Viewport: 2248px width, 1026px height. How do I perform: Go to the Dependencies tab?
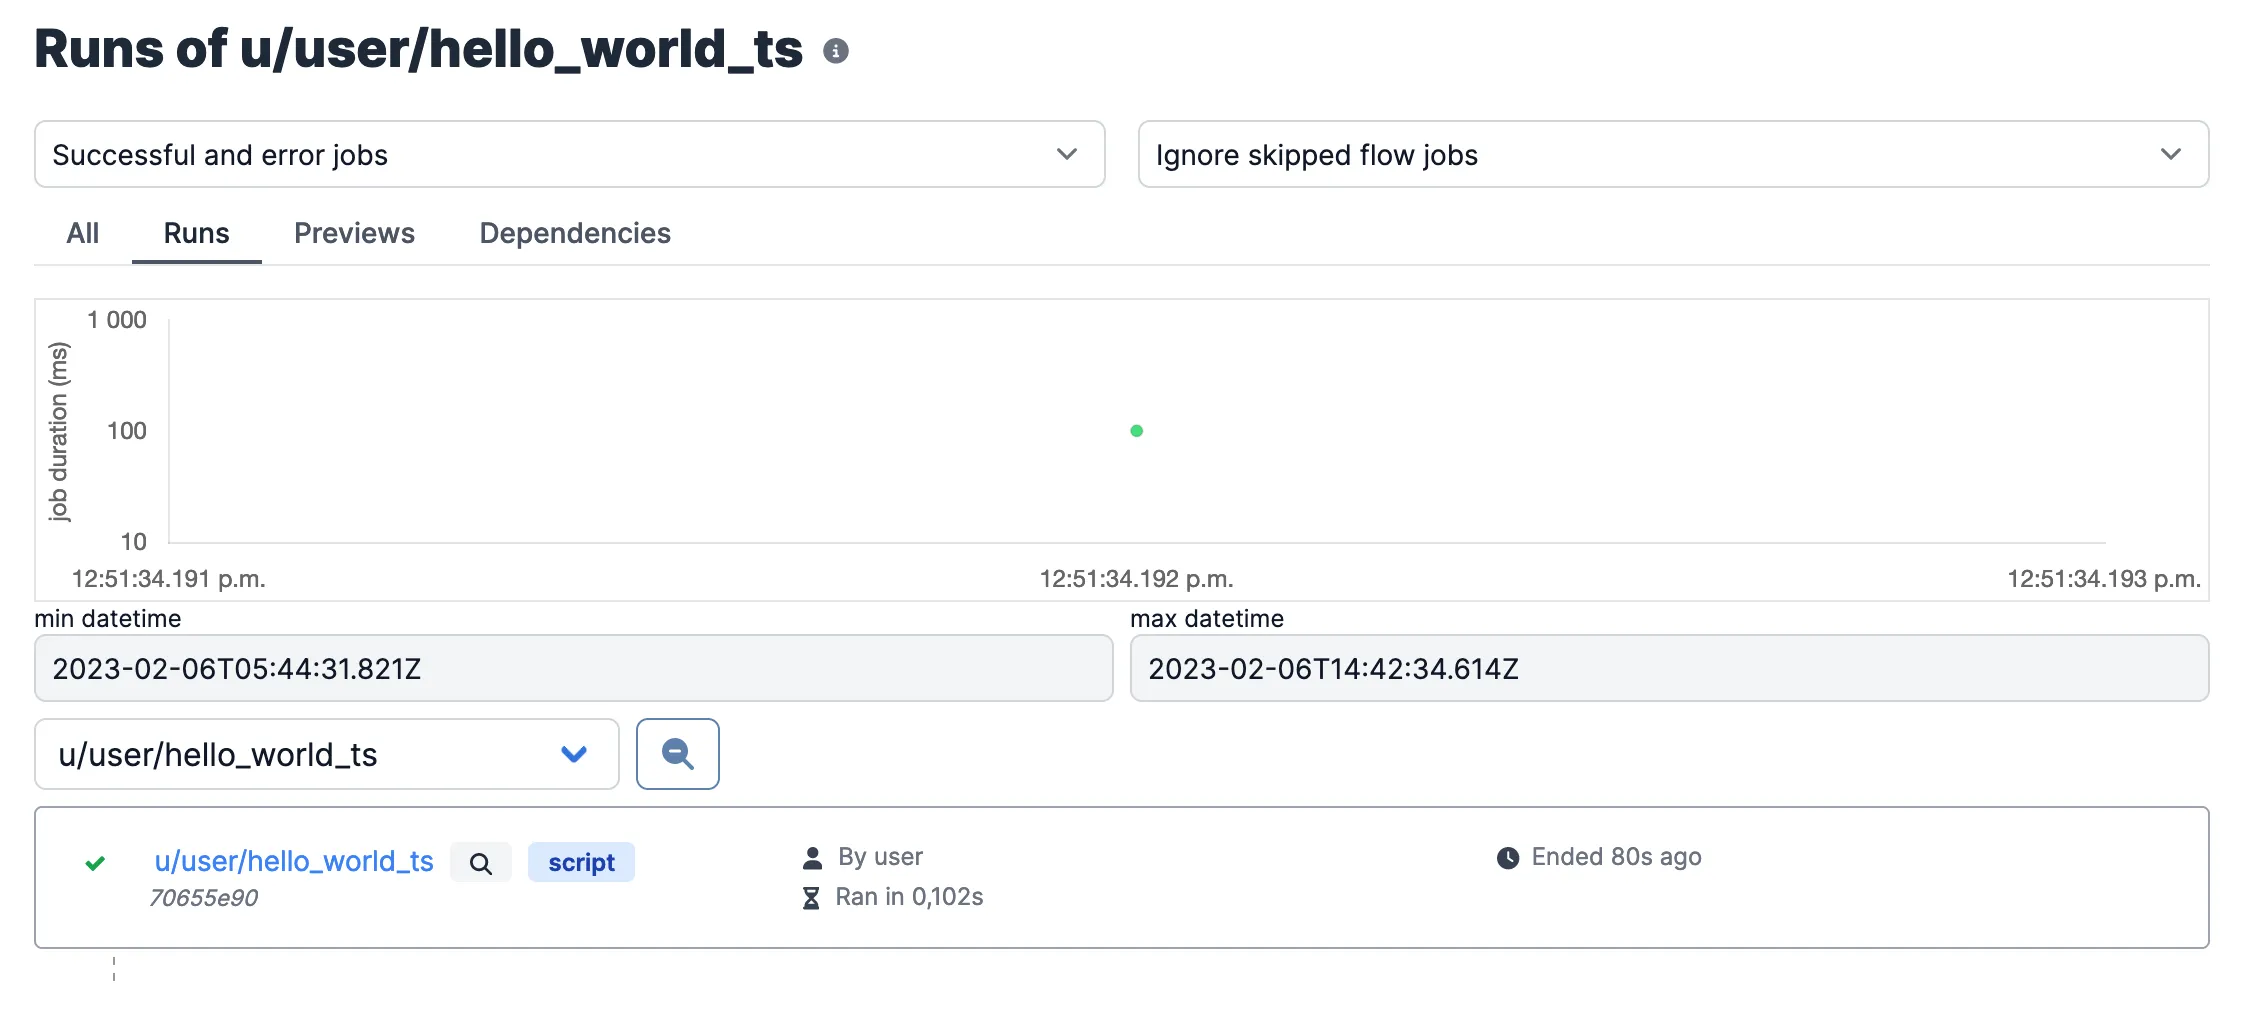coord(575,233)
